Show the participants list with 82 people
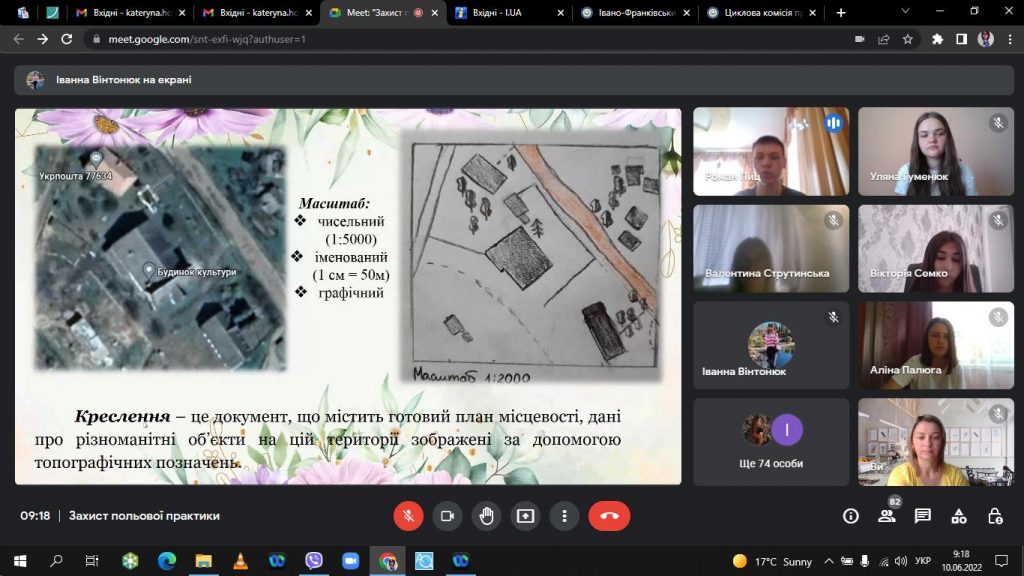This screenshot has width=1024, height=576. (x=886, y=516)
